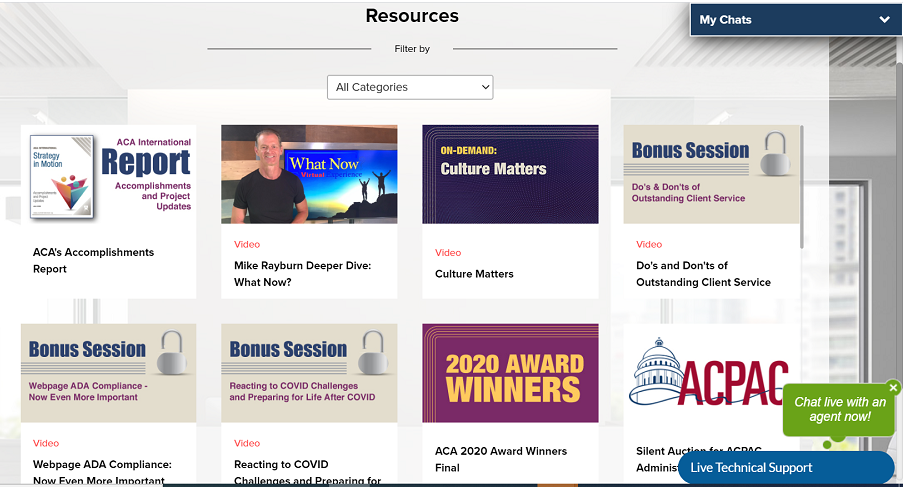Open the Webpage ADA Compliance Bonus Session thumbnail
Screen dimensions: 903x487
pos(108,373)
